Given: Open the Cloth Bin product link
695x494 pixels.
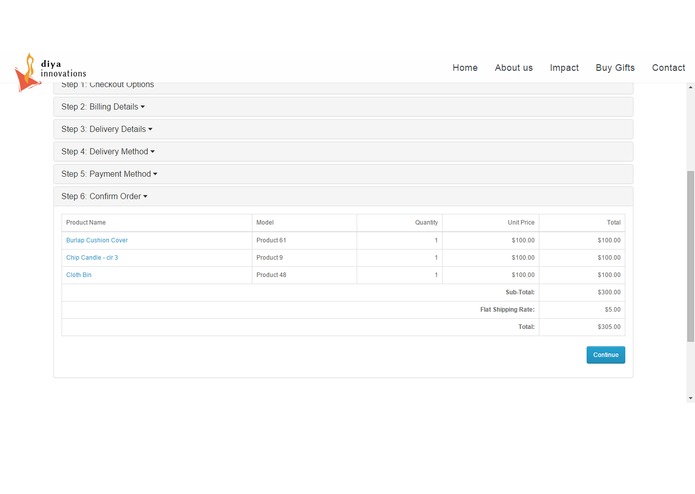Looking at the screenshot, I should click(78, 275).
